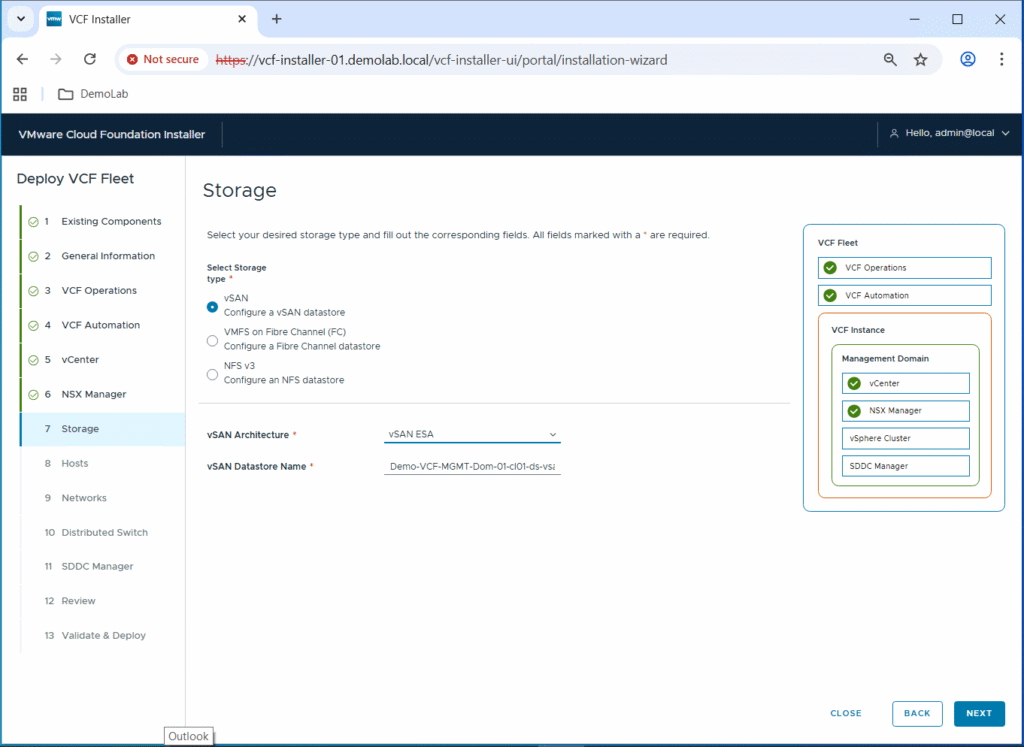Choose the NFS v3 storage option
Image resolution: width=1024 pixels, height=747 pixels.
212,374
